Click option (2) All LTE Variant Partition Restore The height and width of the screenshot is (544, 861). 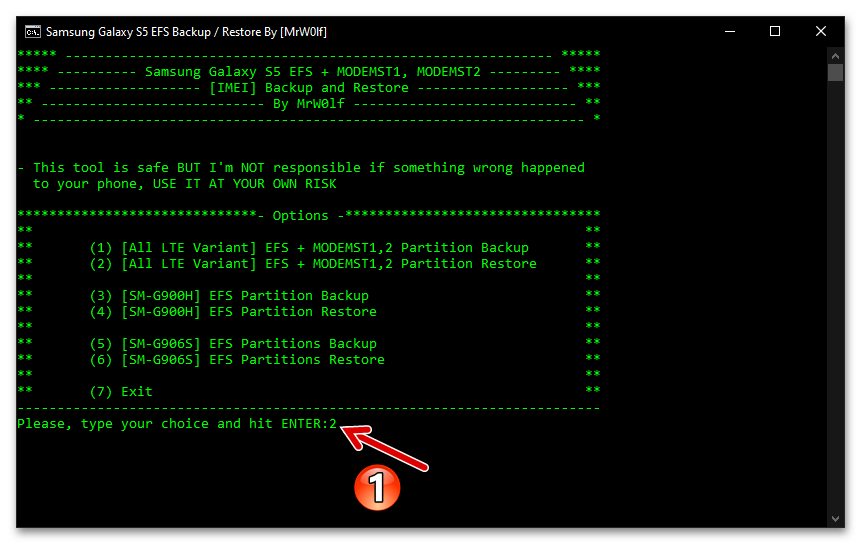313,264
